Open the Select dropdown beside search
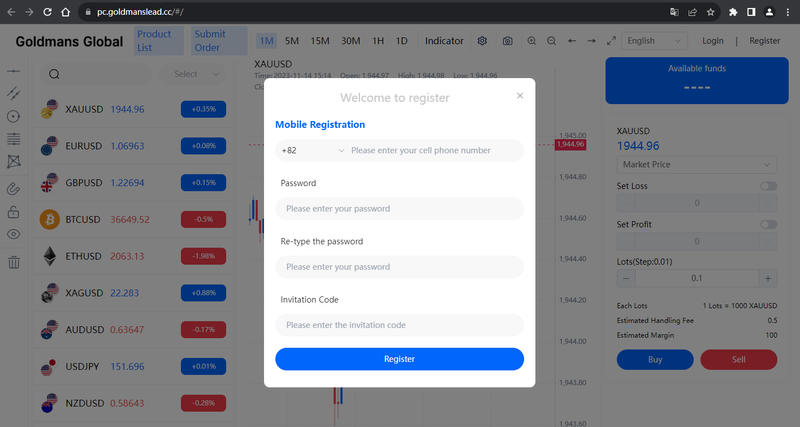The height and width of the screenshot is (427, 800). click(x=193, y=74)
